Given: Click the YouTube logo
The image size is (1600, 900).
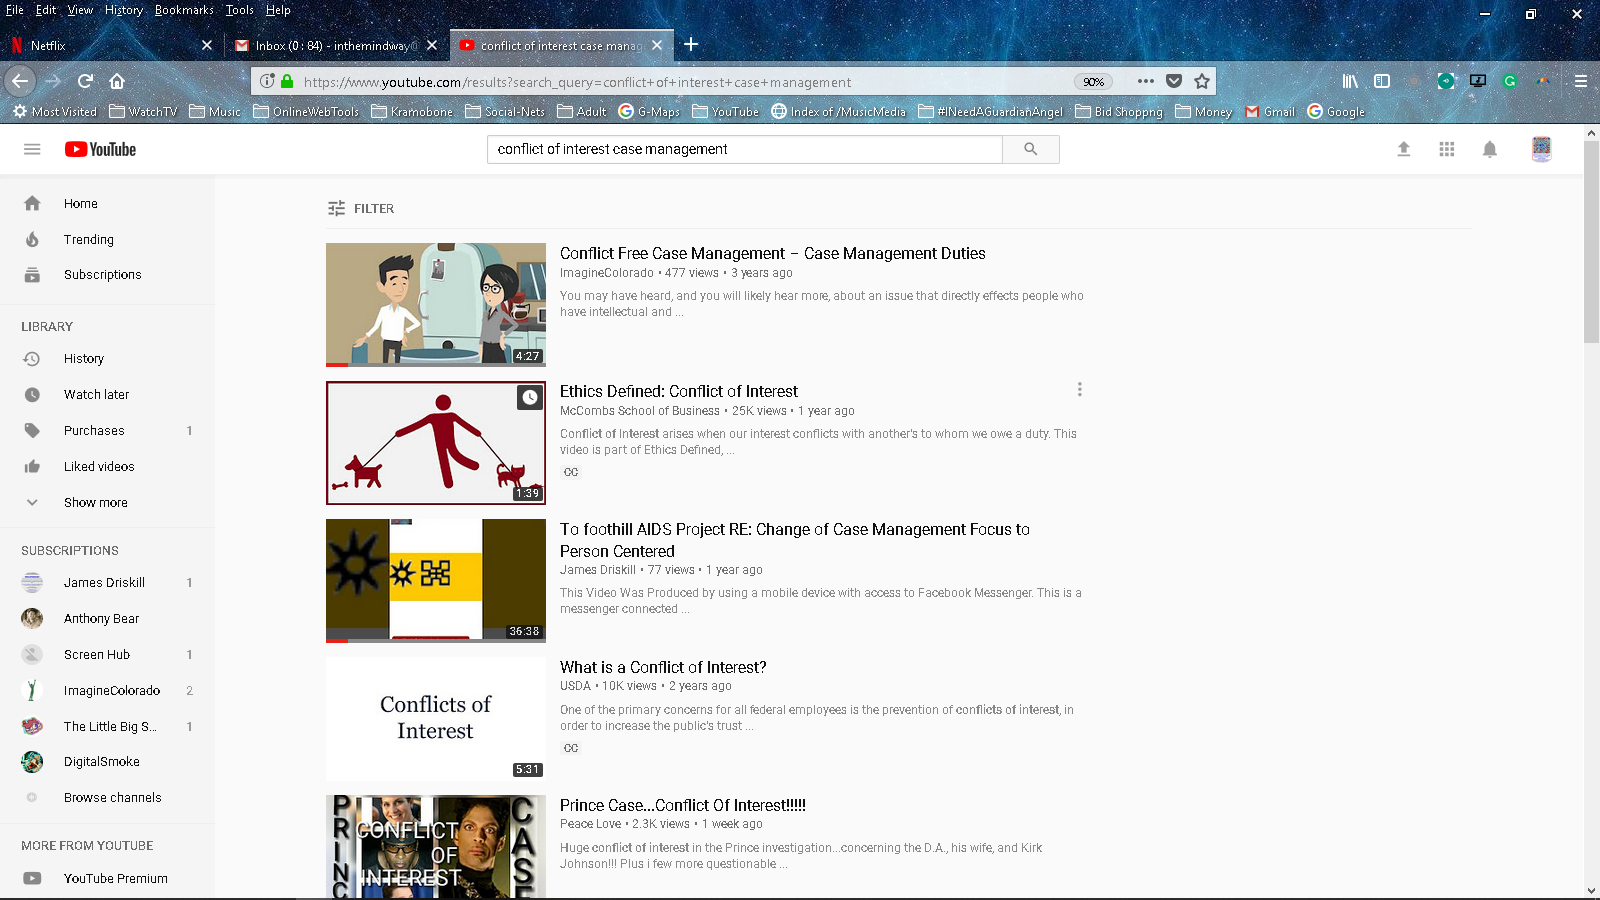Looking at the screenshot, I should 100,149.
